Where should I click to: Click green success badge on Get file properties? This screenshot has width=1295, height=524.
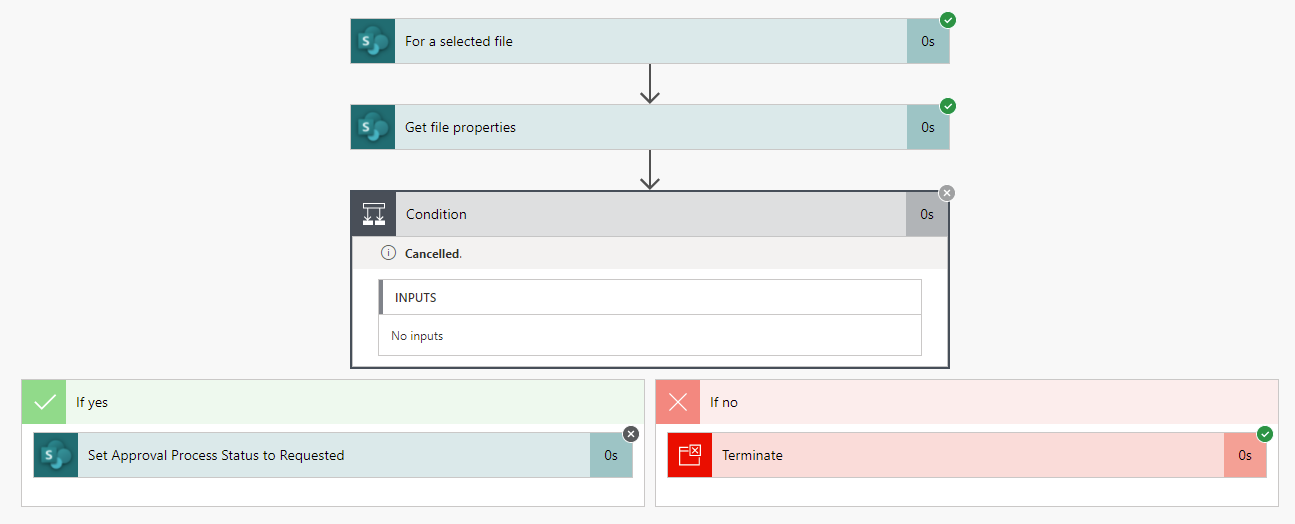948,106
